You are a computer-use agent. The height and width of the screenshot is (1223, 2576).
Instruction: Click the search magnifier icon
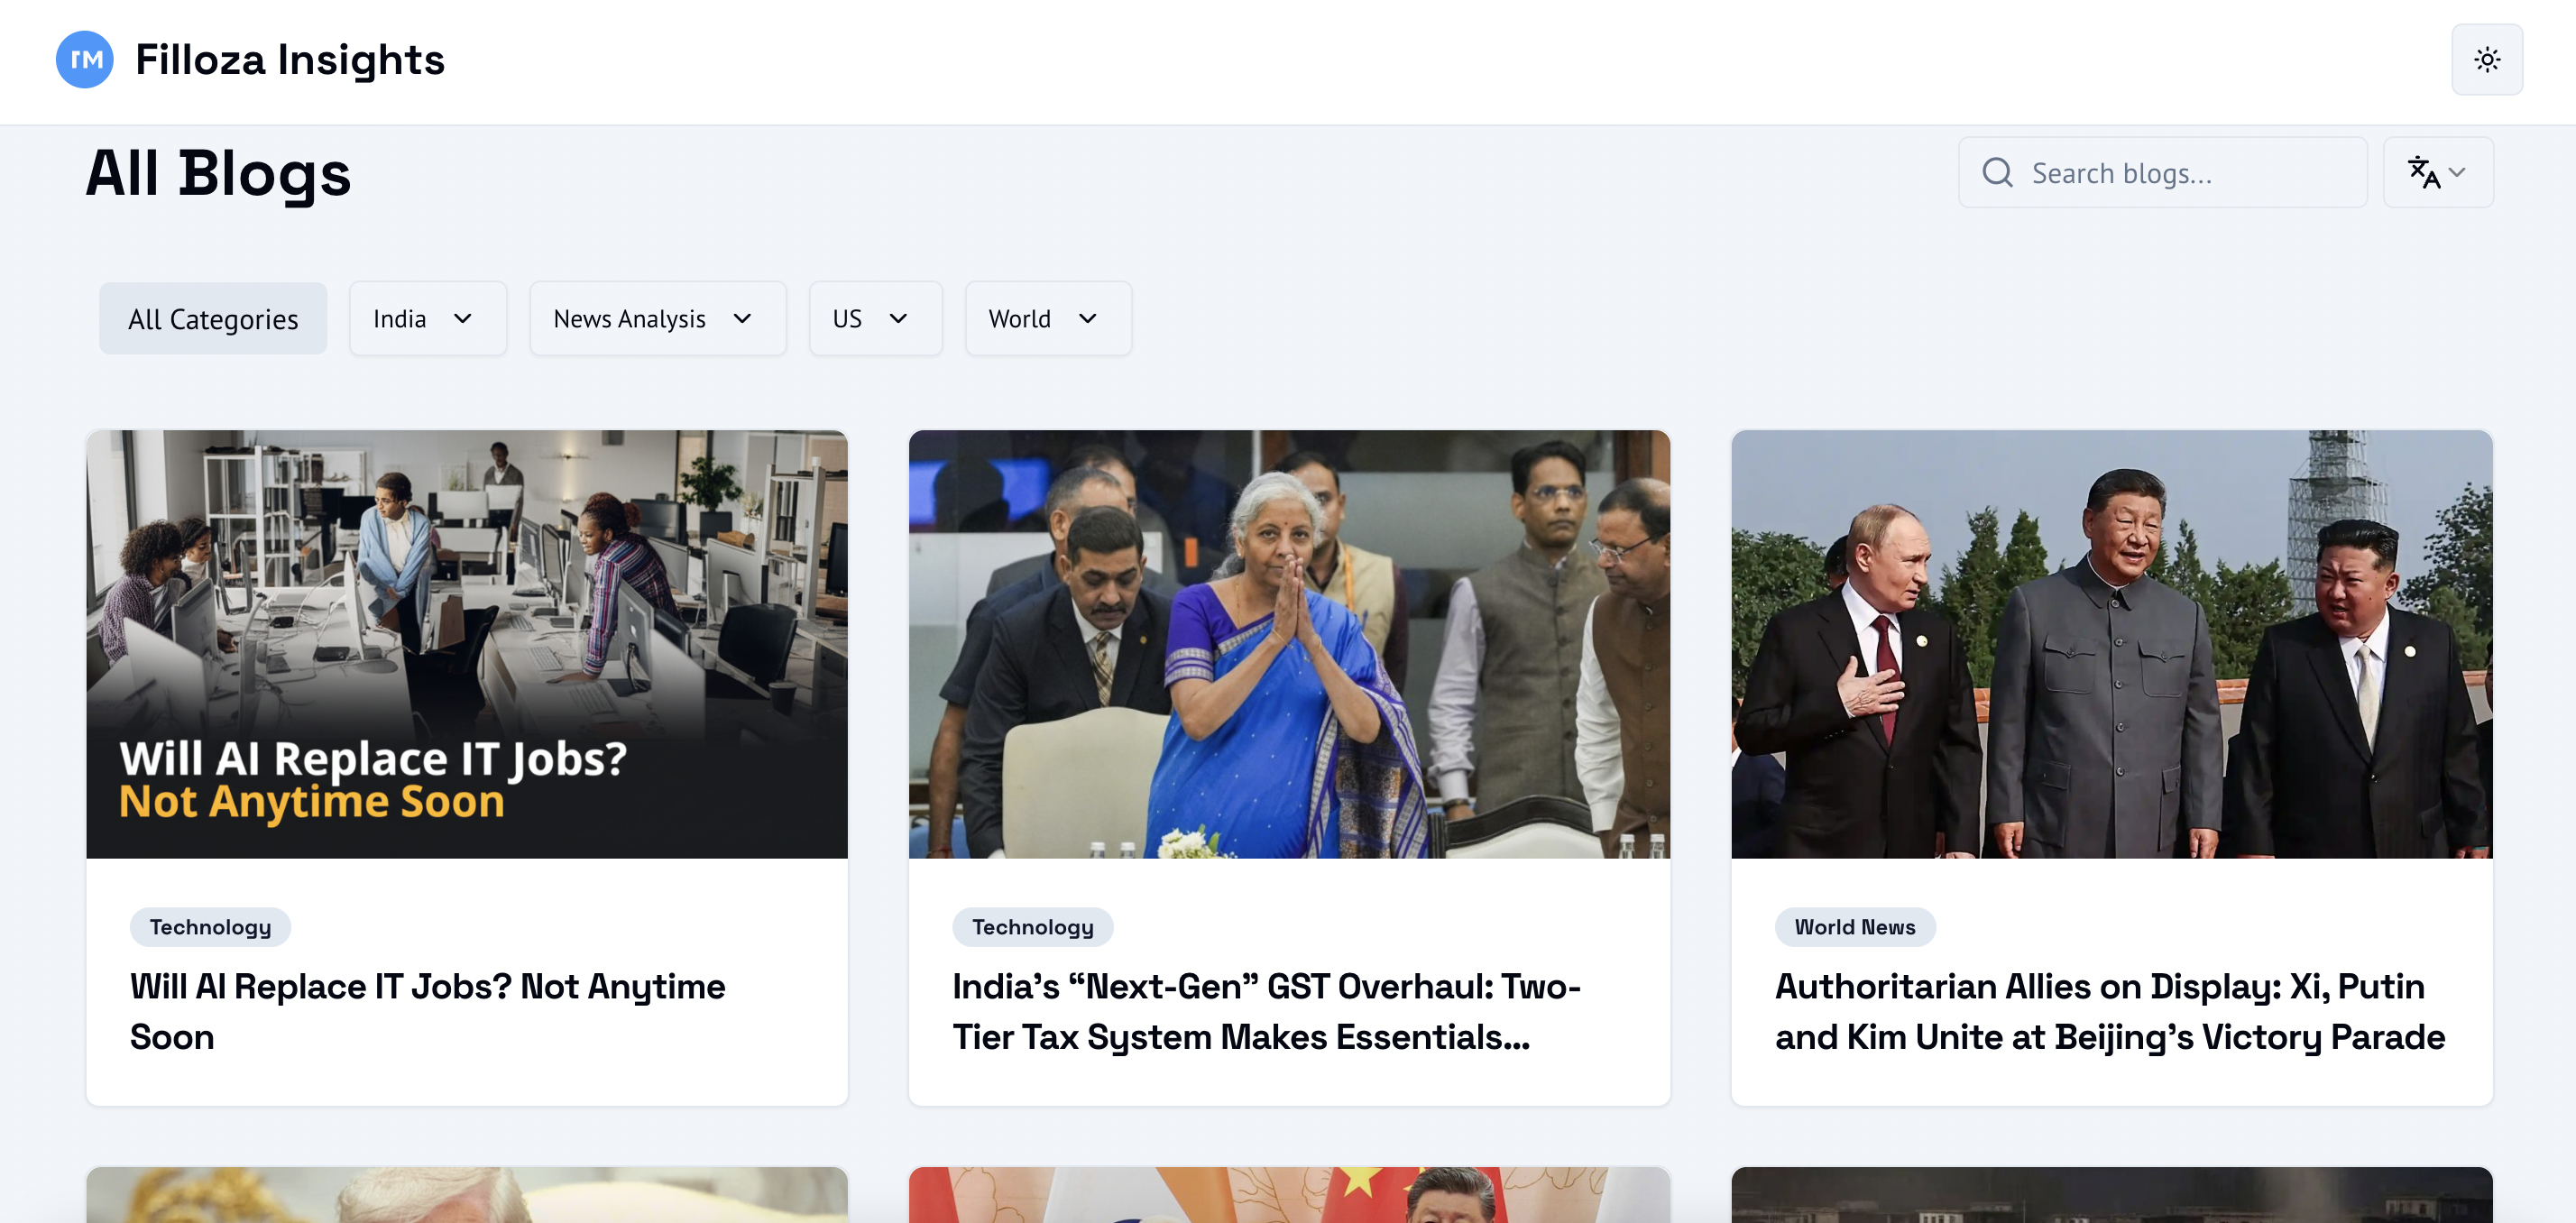pos(1996,172)
